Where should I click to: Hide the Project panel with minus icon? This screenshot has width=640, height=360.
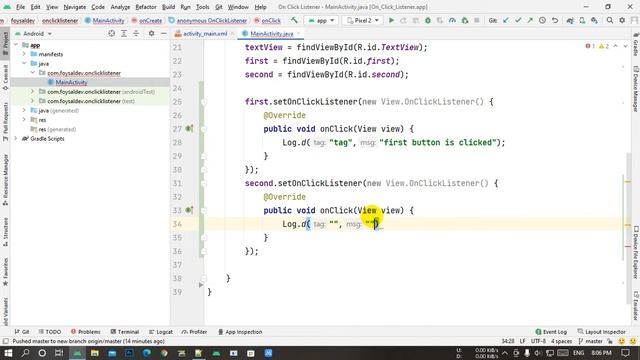[x=163, y=33]
